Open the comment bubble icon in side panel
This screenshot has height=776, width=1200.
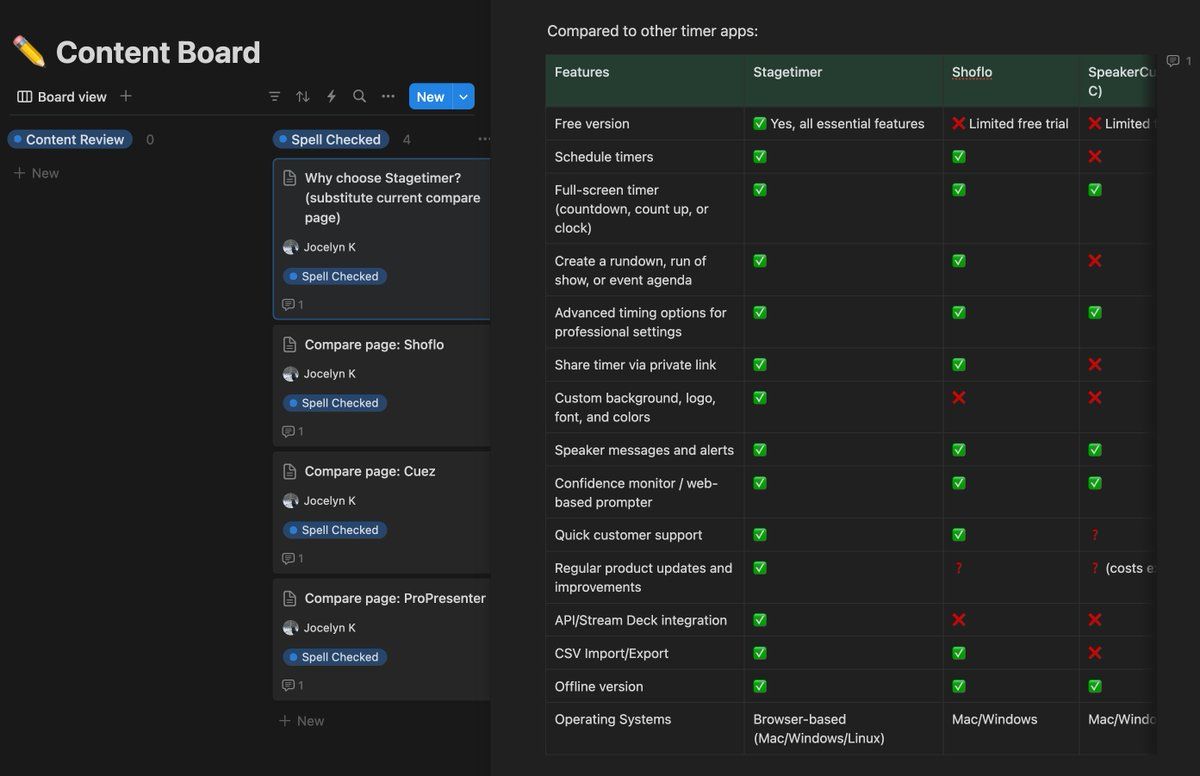[x=1173, y=61]
